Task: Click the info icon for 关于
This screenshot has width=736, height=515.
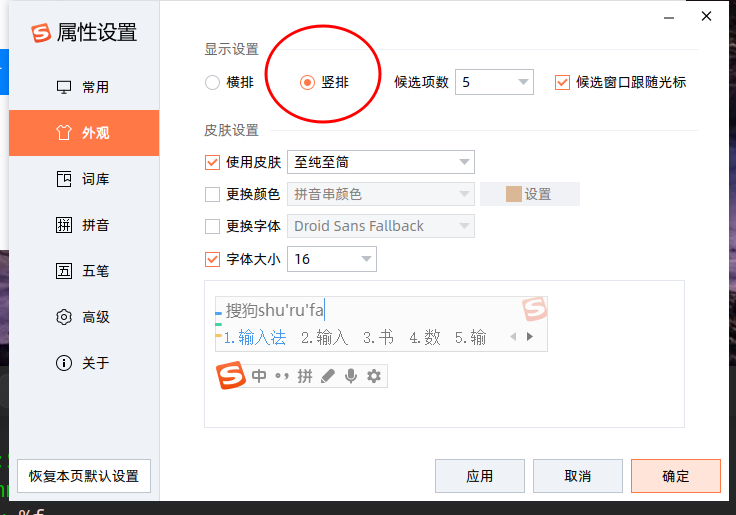Action: coord(64,363)
